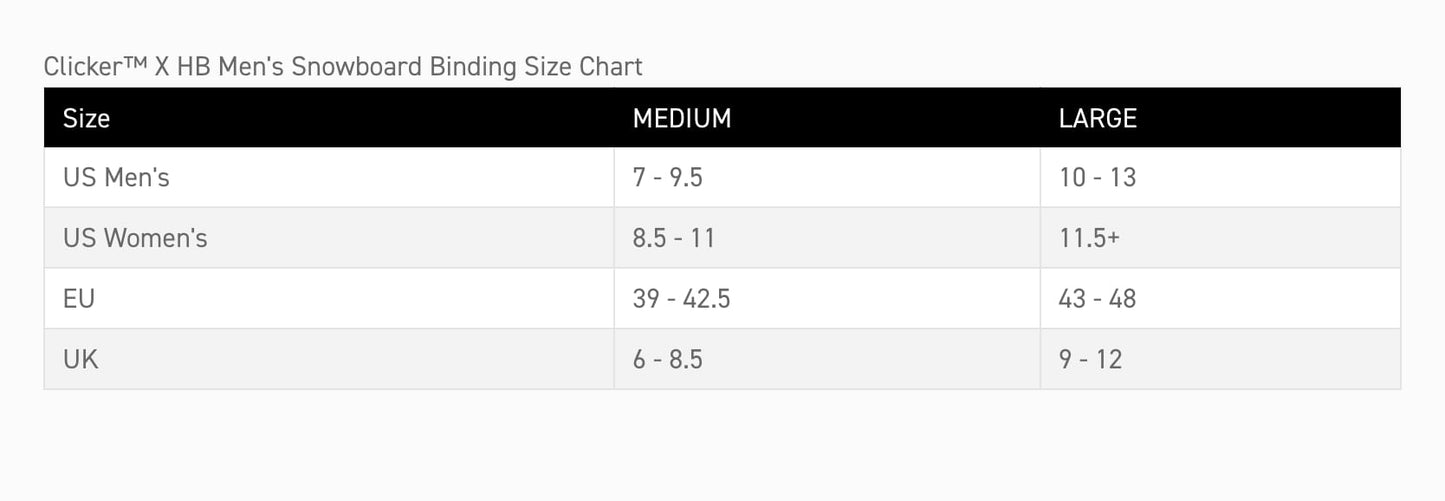Select the MEDIUM column header
This screenshot has height=501, width=1445.
(682, 118)
